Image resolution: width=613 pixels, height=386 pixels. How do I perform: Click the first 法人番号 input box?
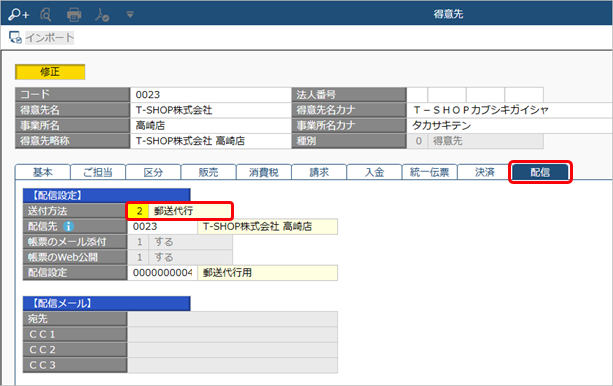(417, 95)
